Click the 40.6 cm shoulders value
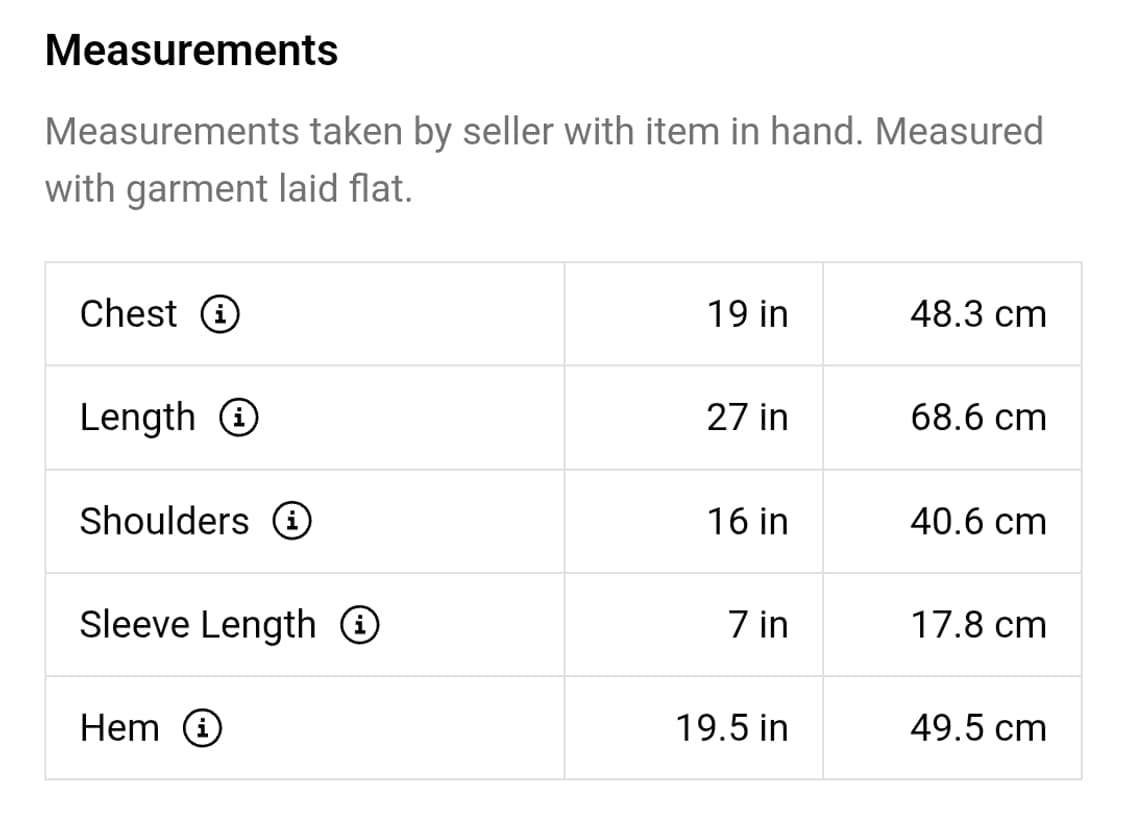This screenshot has width=1125, height=827. pyautogui.click(x=979, y=521)
